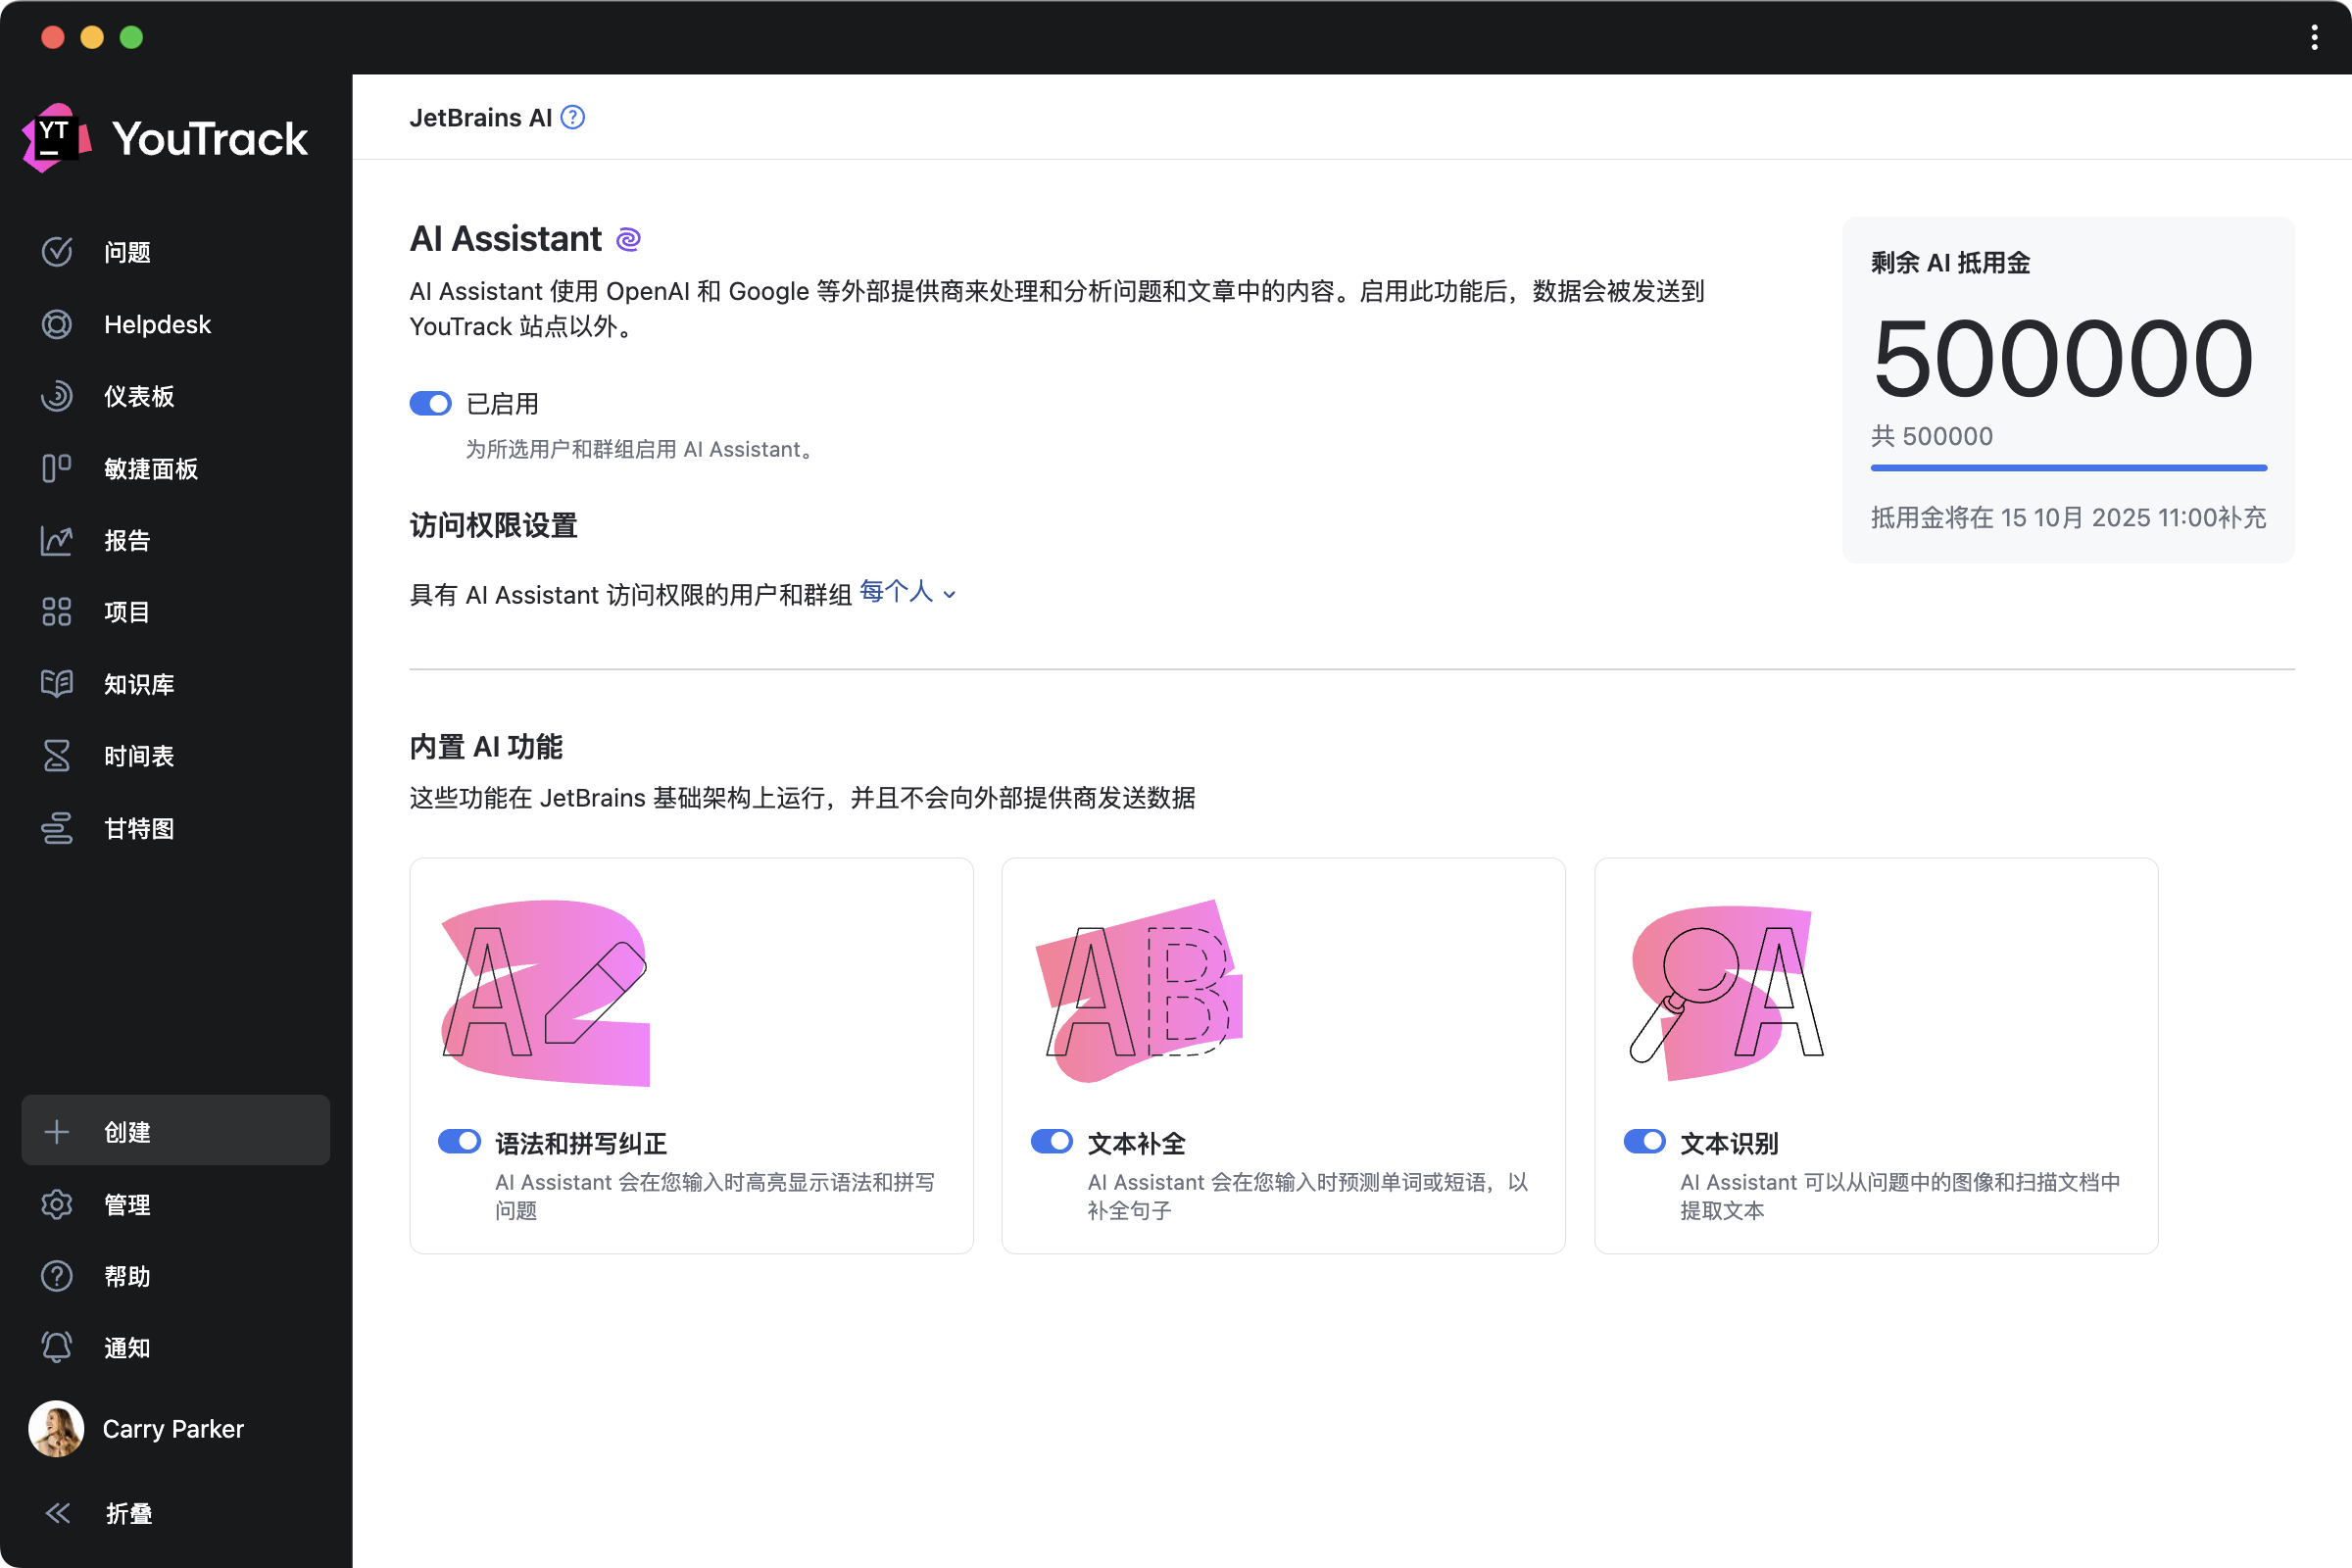Image resolution: width=2352 pixels, height=1568 pixels.
Task: Open the 仪表板 dashboard icon
Action: [57, 397]
